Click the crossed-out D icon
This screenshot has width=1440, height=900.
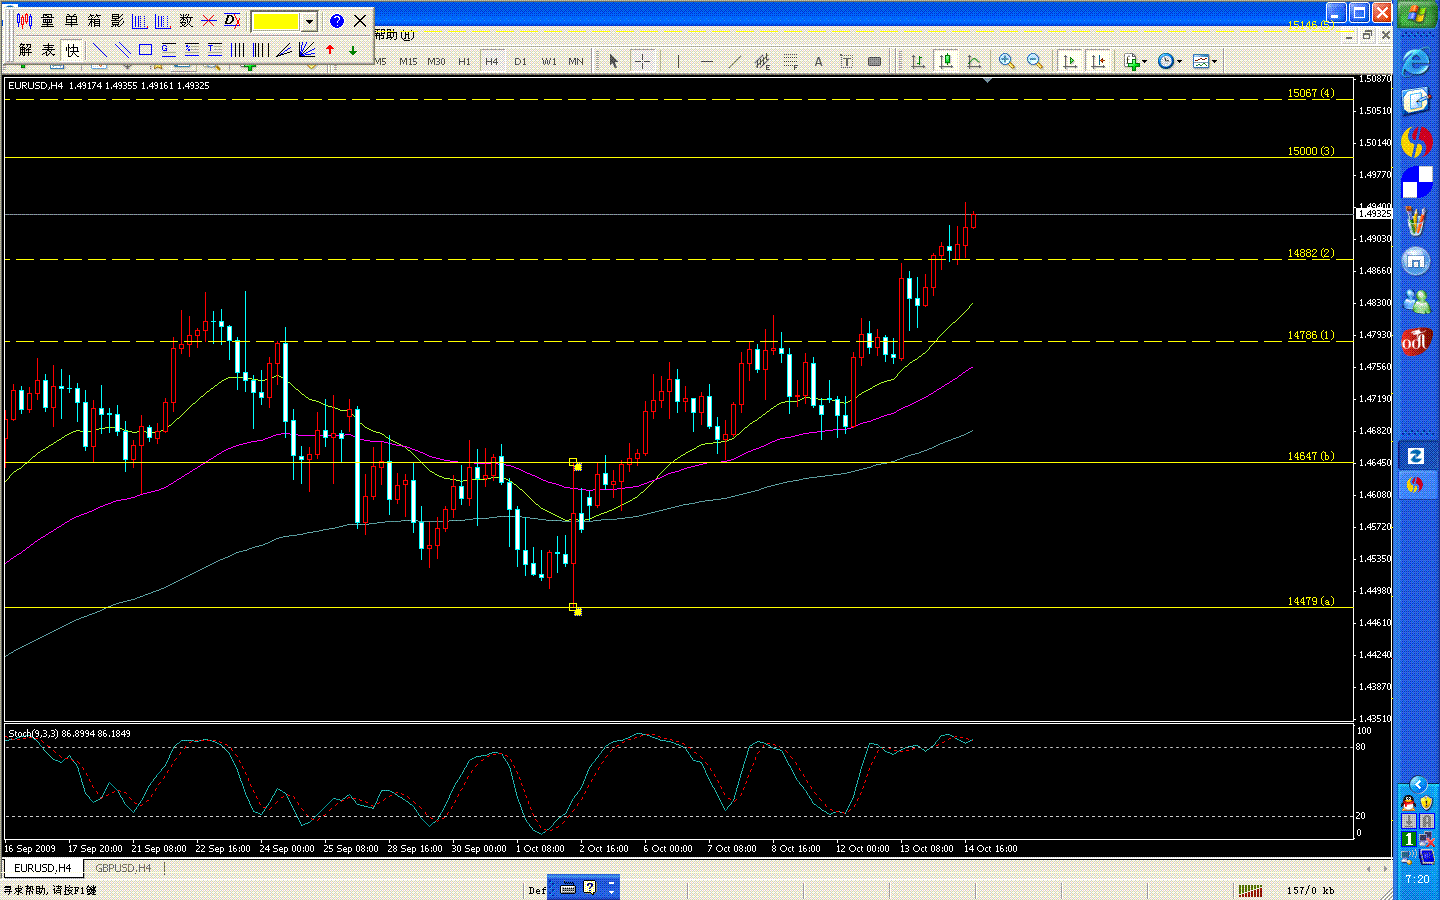232,21
